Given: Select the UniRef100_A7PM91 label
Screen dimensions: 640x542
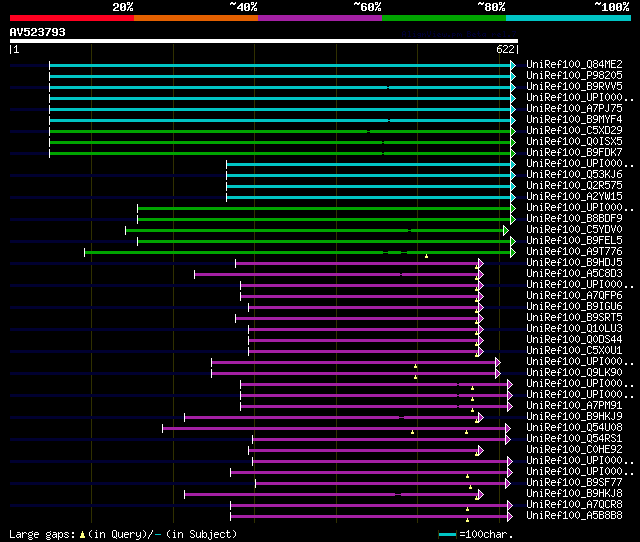Looking at the screenshot, I should [574, 406].
